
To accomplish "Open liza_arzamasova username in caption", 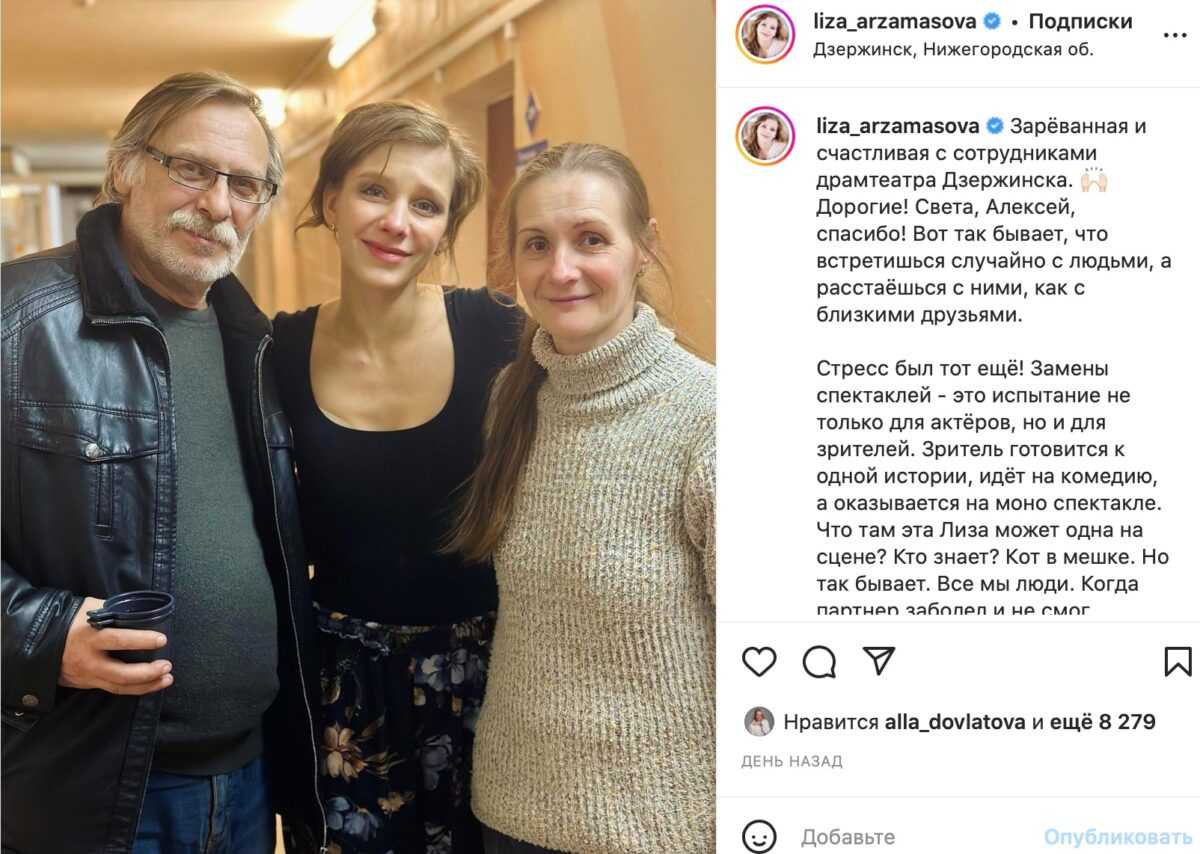I will [899, 126].
